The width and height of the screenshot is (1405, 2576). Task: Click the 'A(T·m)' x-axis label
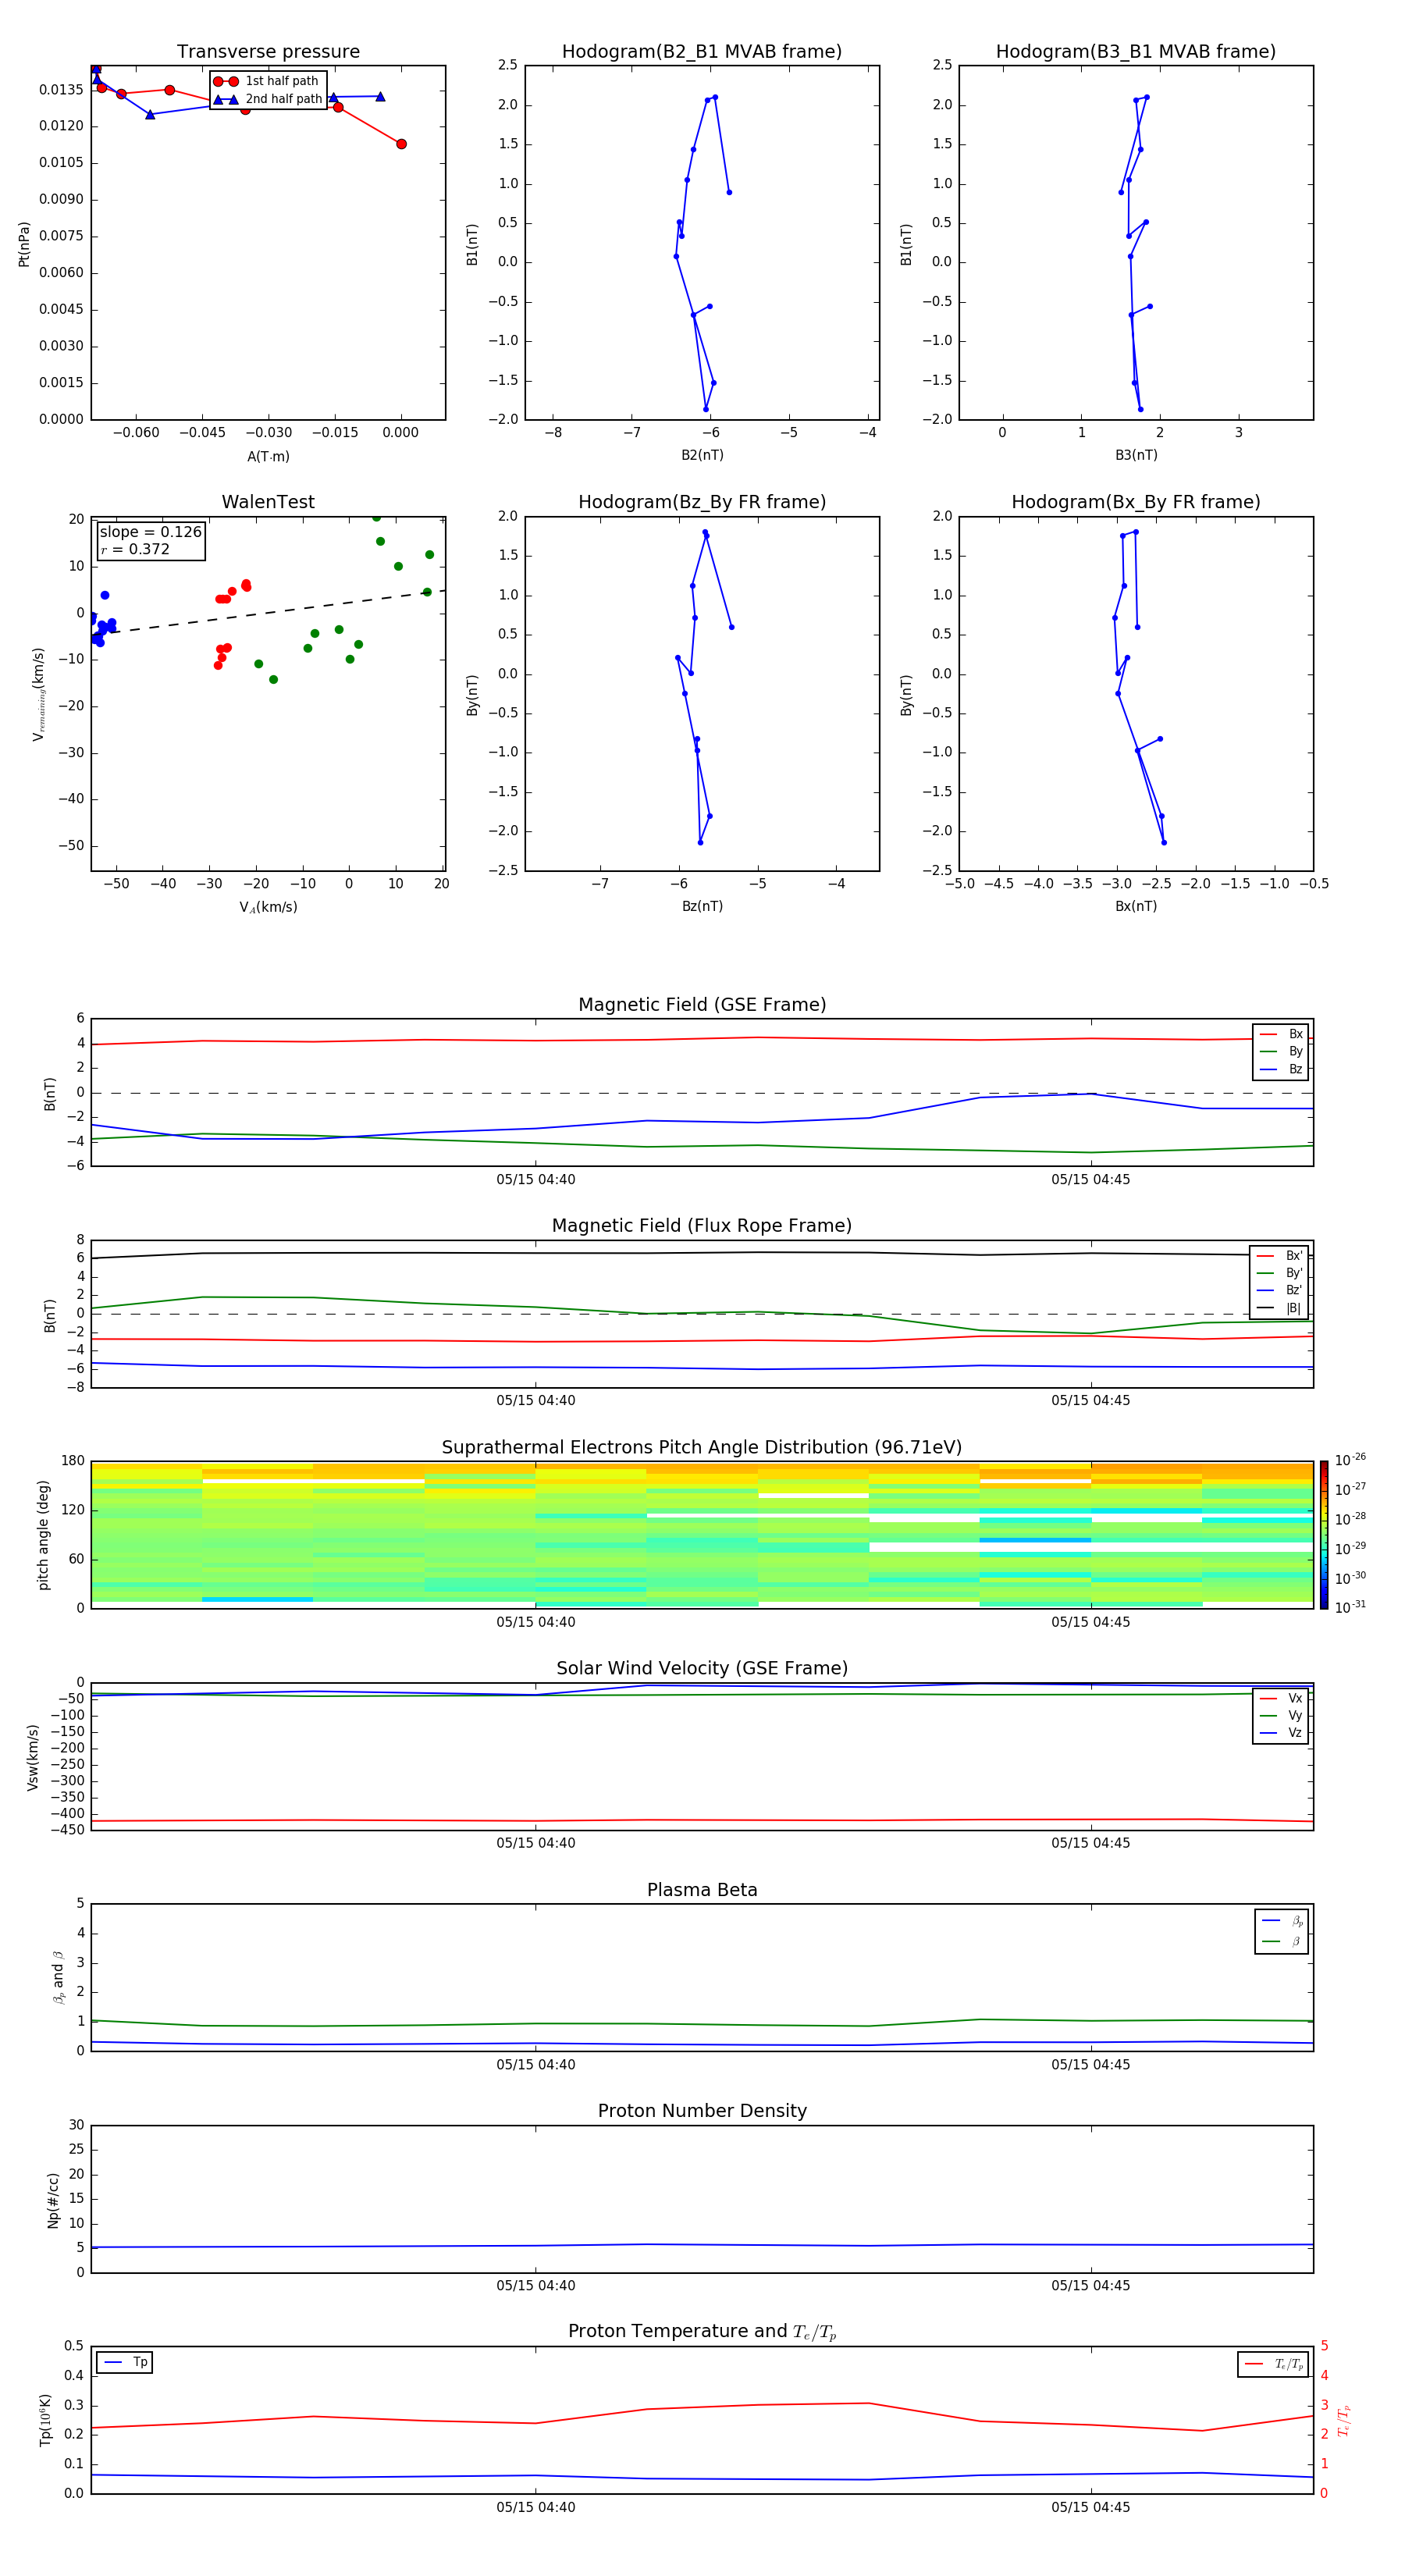tap(268, 456)
